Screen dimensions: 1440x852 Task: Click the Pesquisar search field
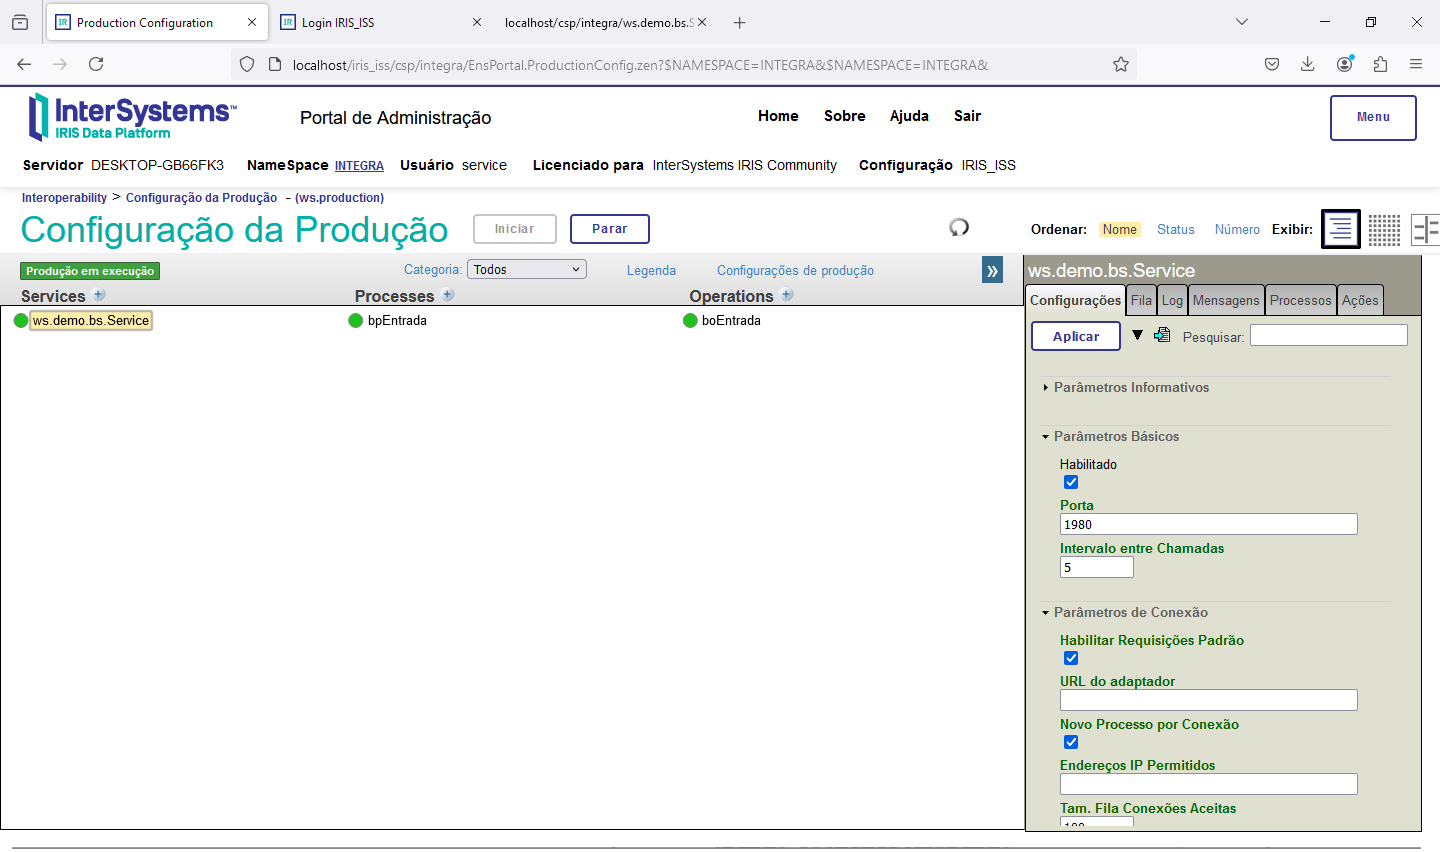tap(1328, 336)
